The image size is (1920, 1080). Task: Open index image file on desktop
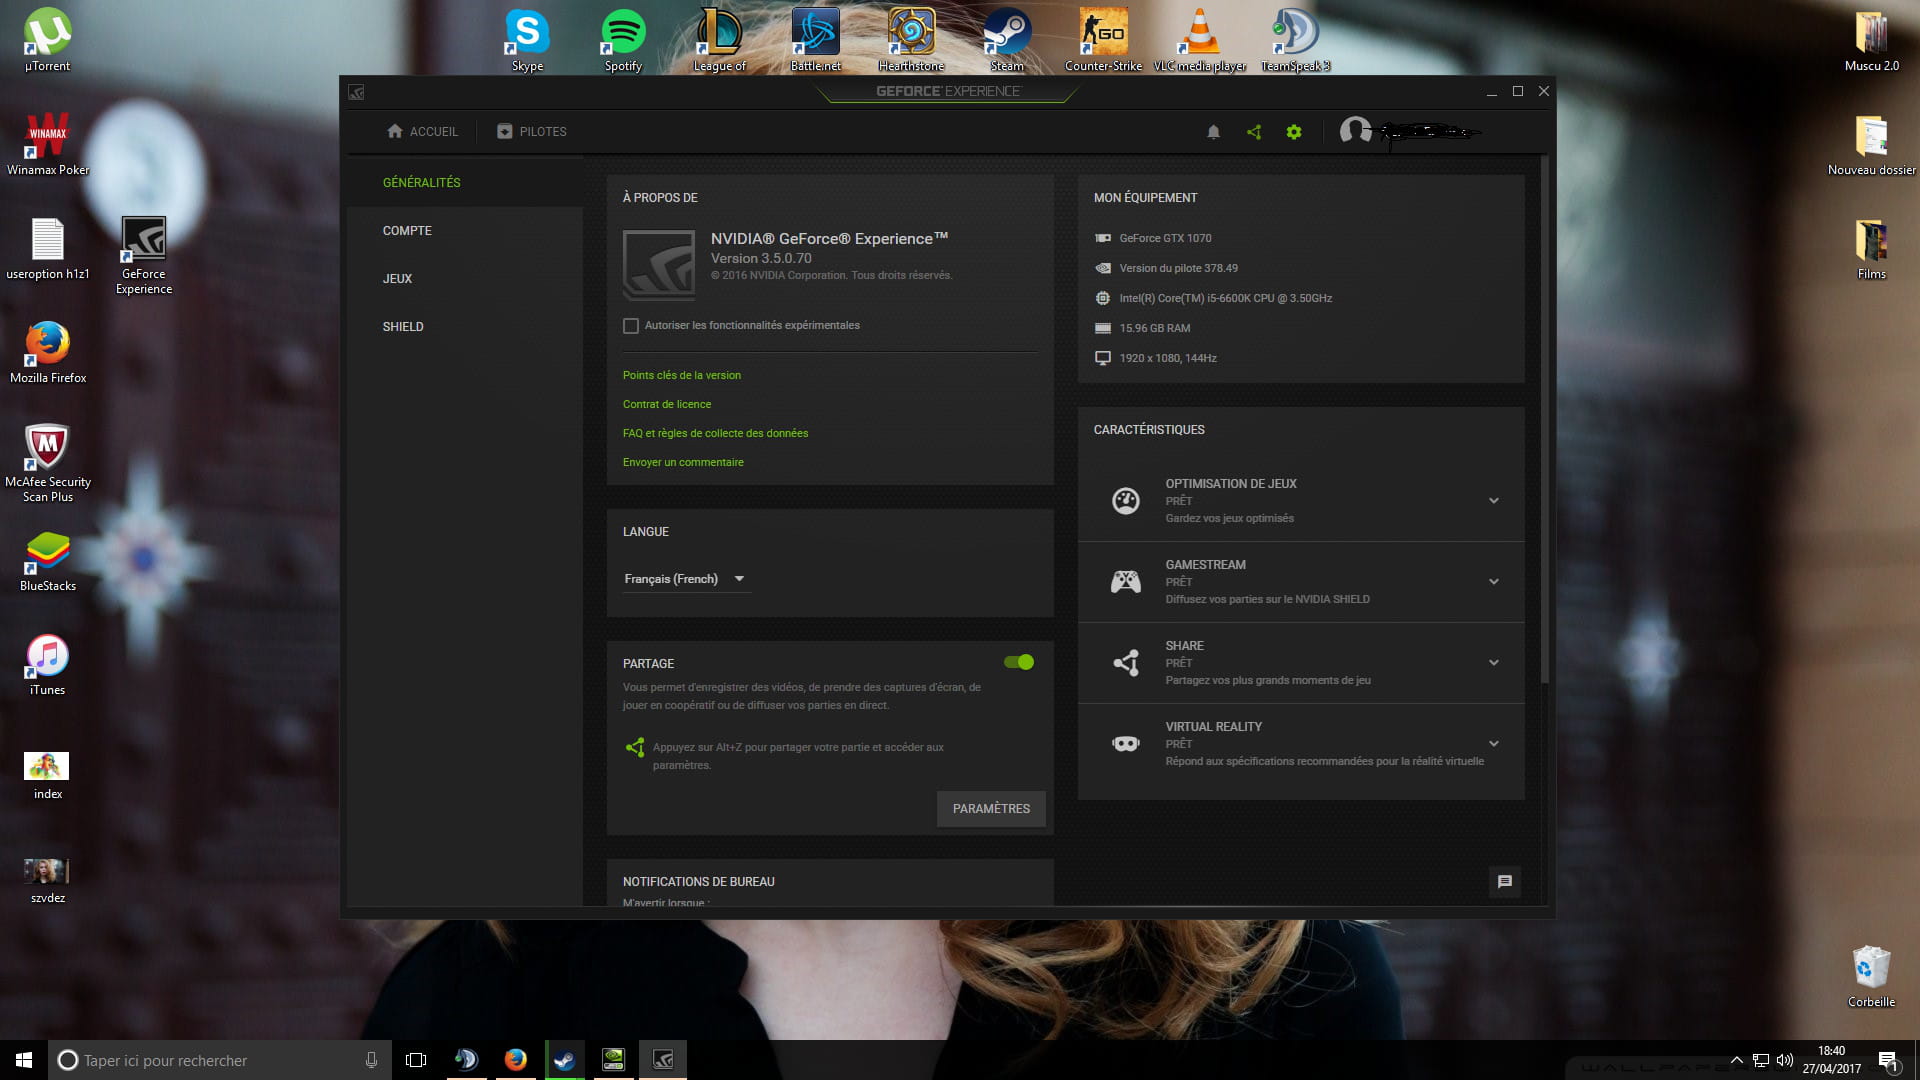[x=47, y=776]
